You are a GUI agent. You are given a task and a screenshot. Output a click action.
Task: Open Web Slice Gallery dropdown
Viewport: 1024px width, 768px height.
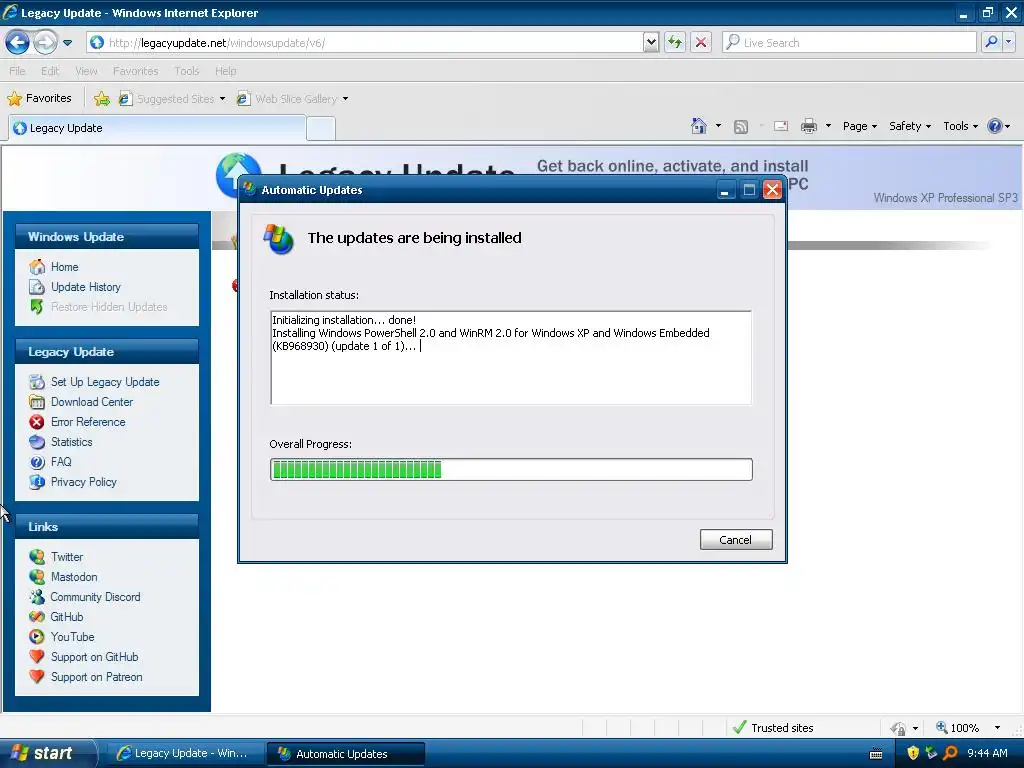click(x=293, y=99)
